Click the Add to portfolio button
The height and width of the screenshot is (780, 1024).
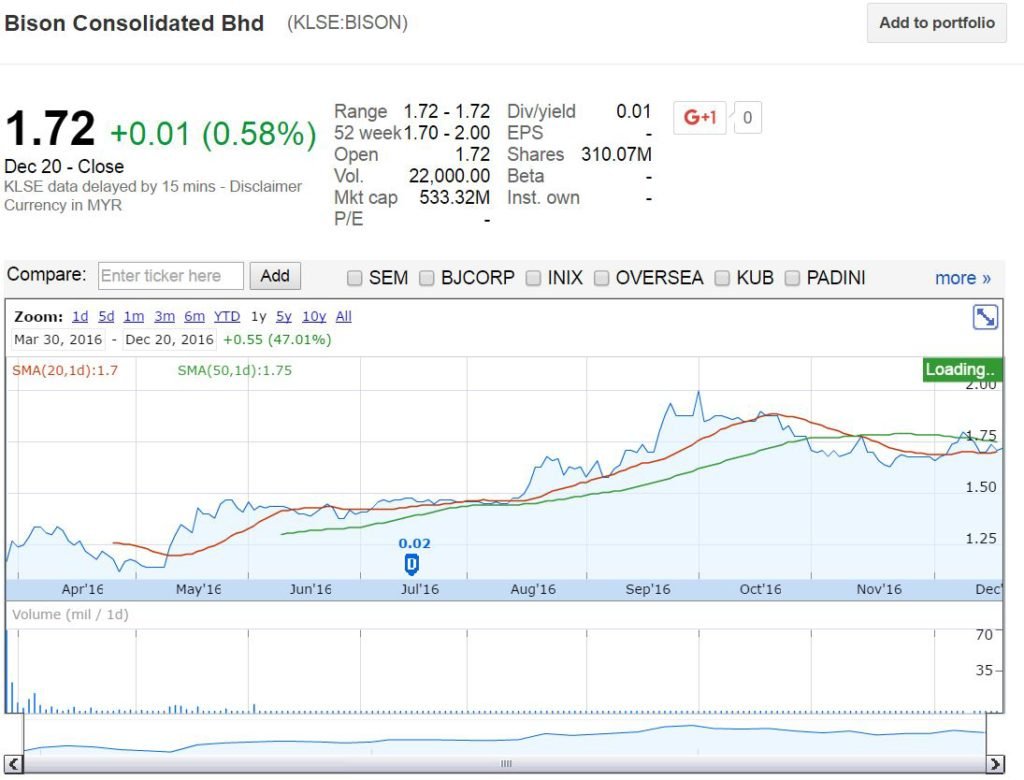(x=936, y=23)
